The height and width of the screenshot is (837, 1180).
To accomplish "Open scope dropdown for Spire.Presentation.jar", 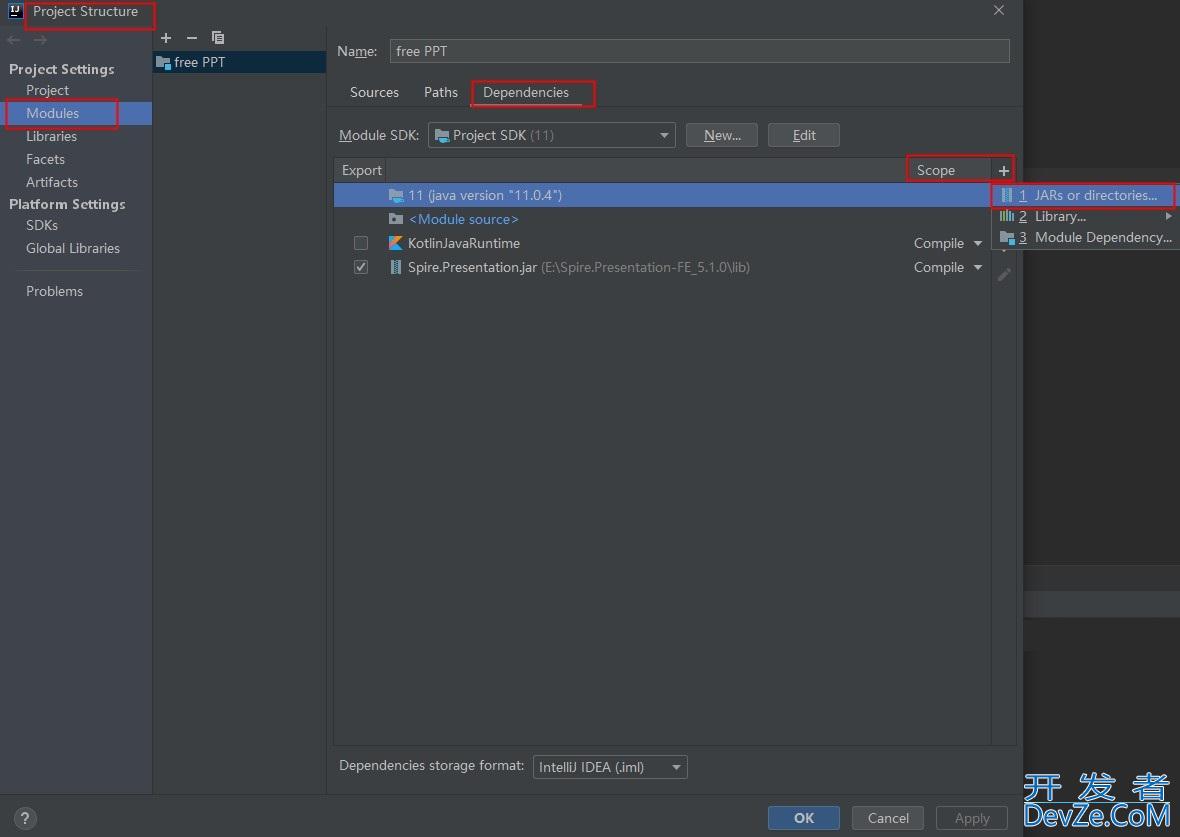I will pyautogui.click(x=978, y=267).
